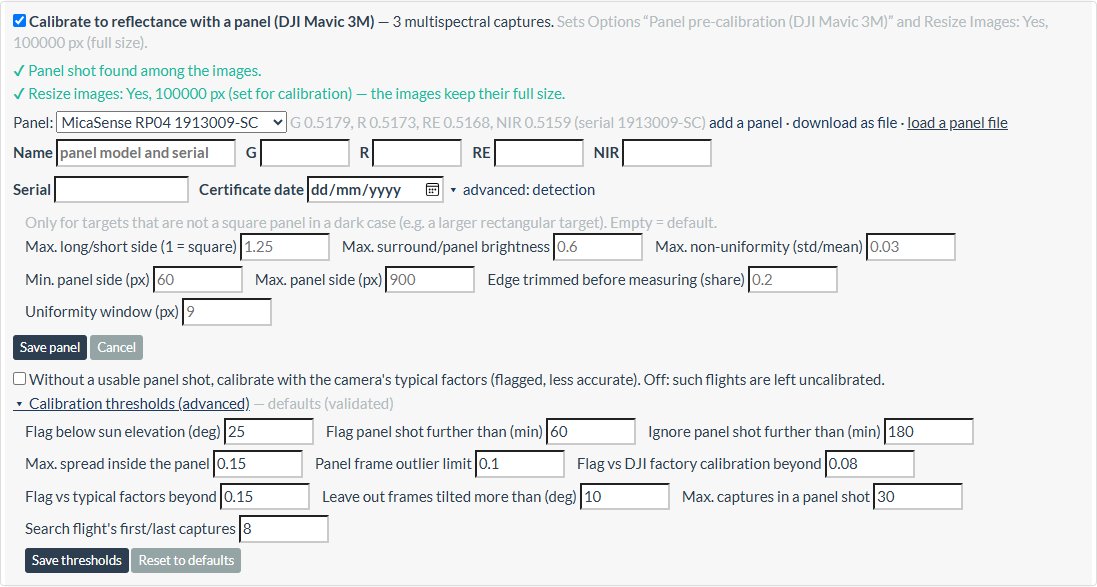This screenshot has width=1097, height=587.
Task: Click the 'defaults (validated)' text
Action: pyautogui.click(x=330, y=404)
